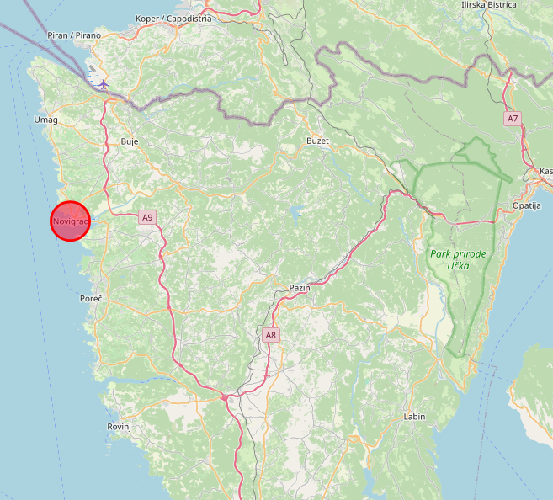The image size is (553, 500).
Task: Click the purple airport plane icon
Action: [x=103, y=84]
